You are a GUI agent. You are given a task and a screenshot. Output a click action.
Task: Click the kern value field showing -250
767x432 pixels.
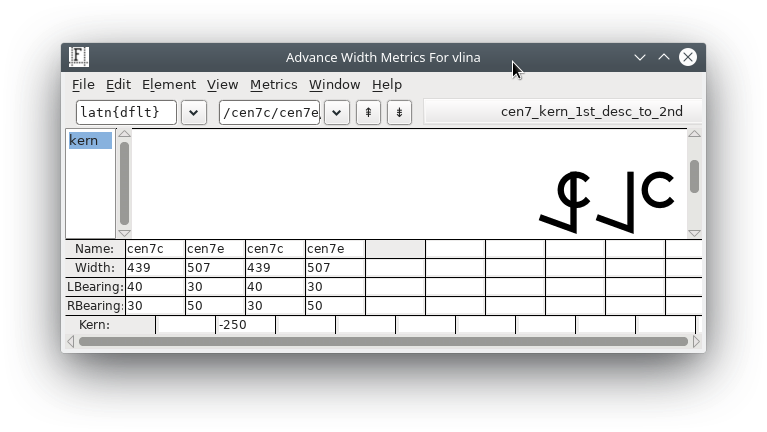246,325
